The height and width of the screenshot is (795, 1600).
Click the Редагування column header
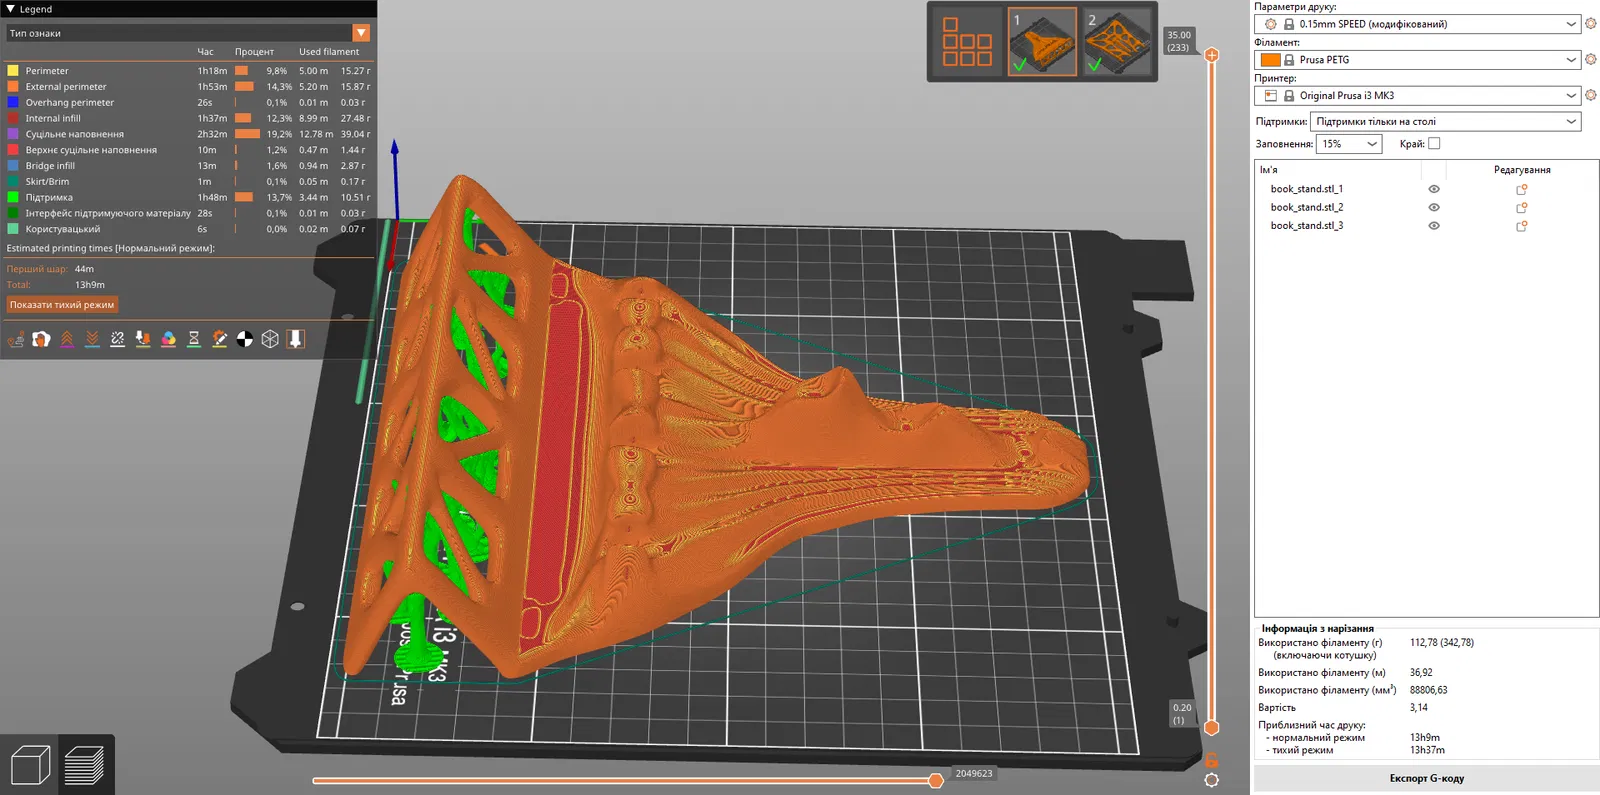(1522, 170)
